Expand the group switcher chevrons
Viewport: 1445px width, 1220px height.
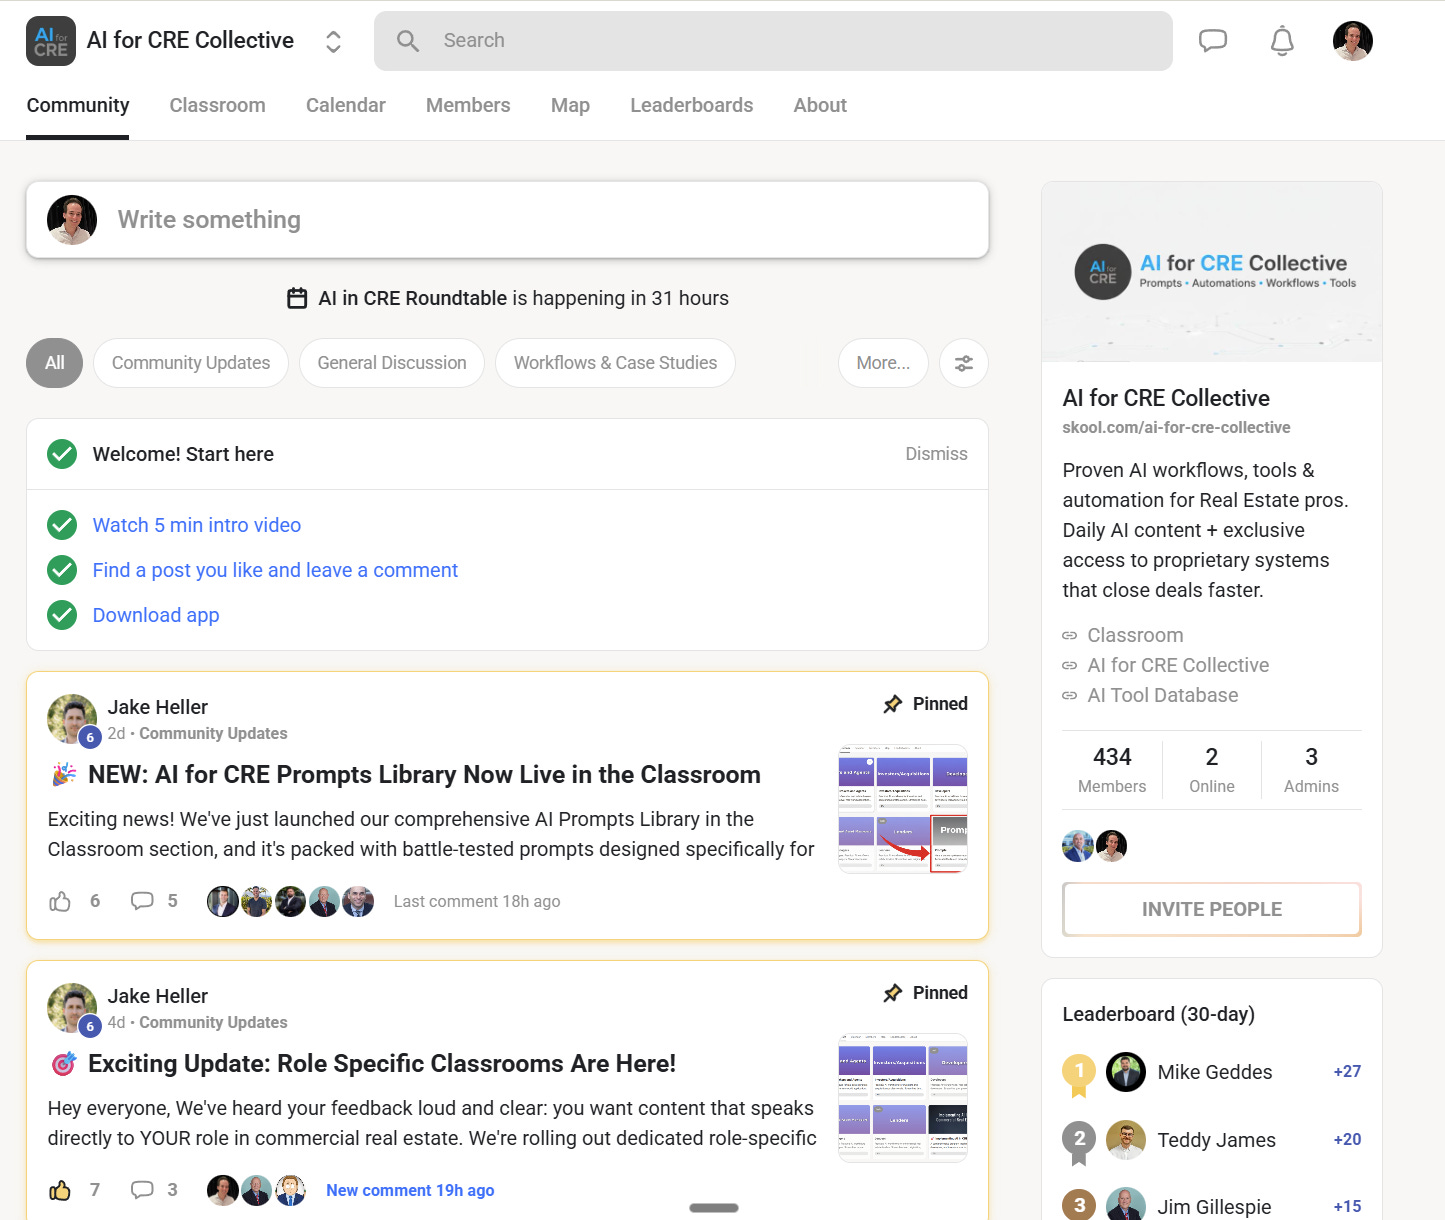coord(334,41)
